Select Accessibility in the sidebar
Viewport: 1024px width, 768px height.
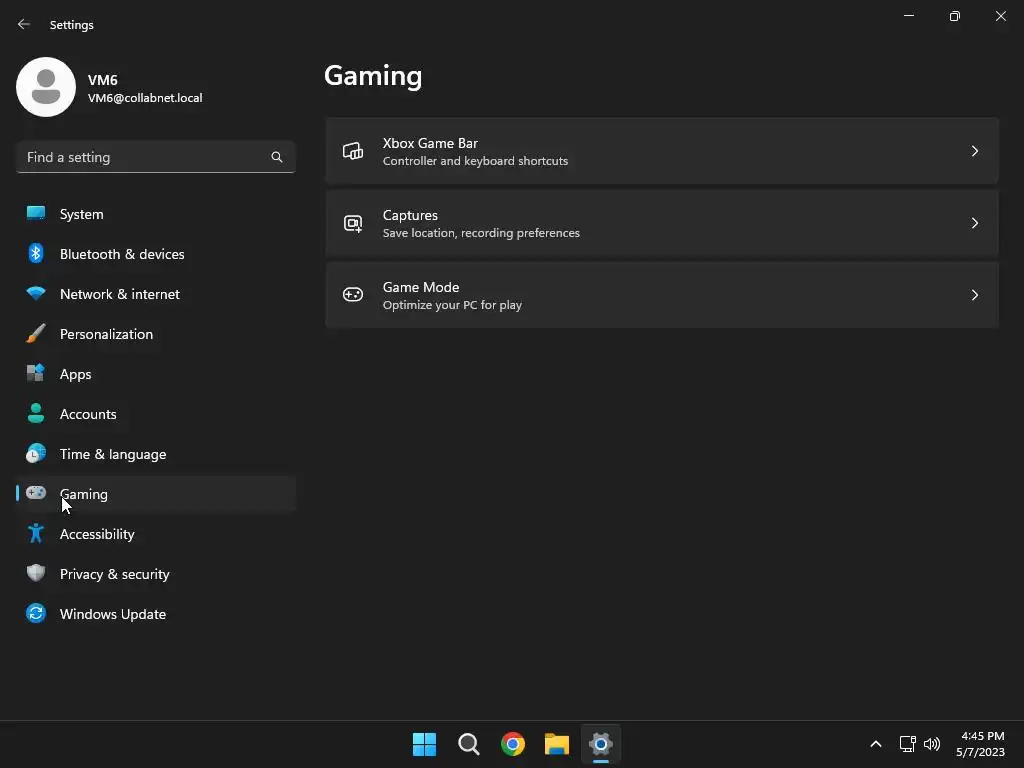pos(155,534)
